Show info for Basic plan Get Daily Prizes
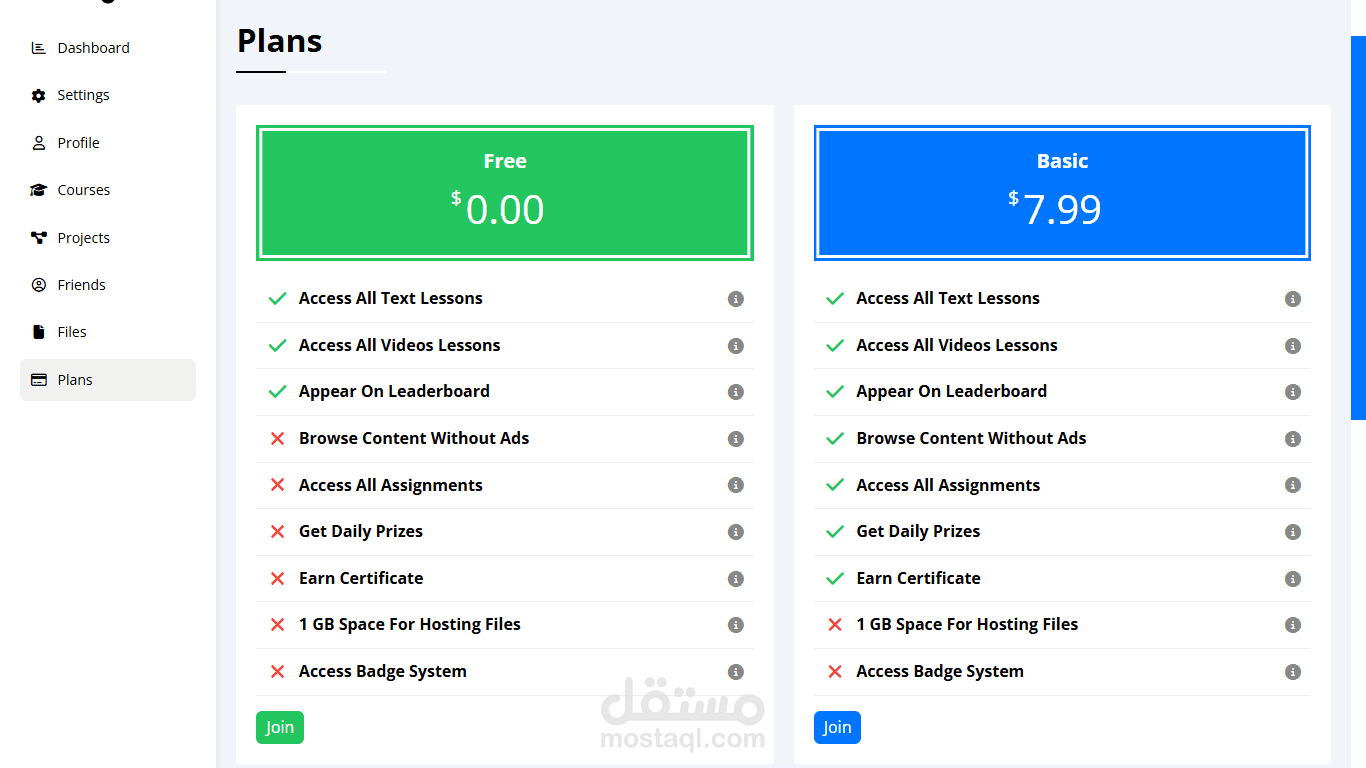This screenshot has height=768, width=1366. (x=1293, y=532)
